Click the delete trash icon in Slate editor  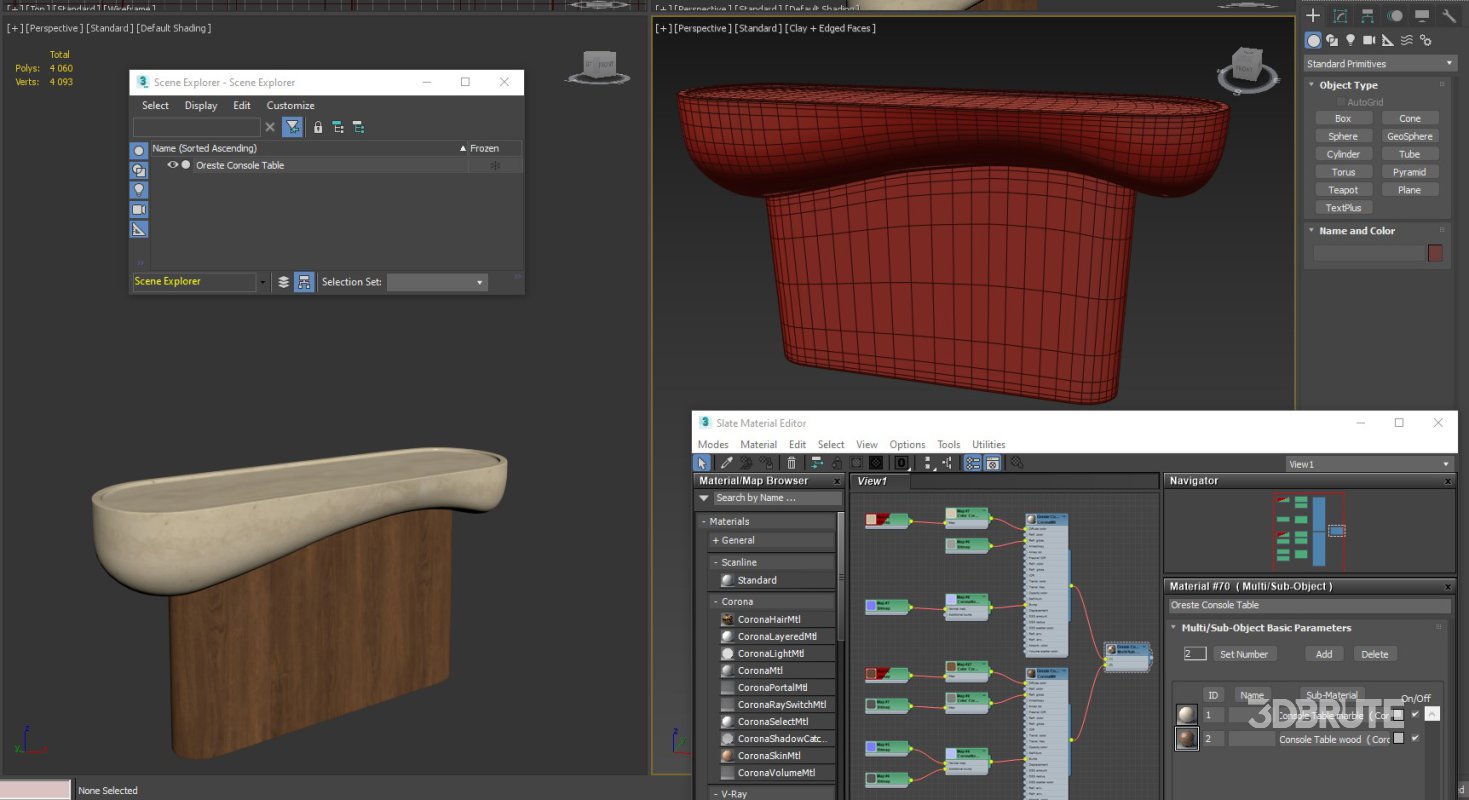click(791, 463)
